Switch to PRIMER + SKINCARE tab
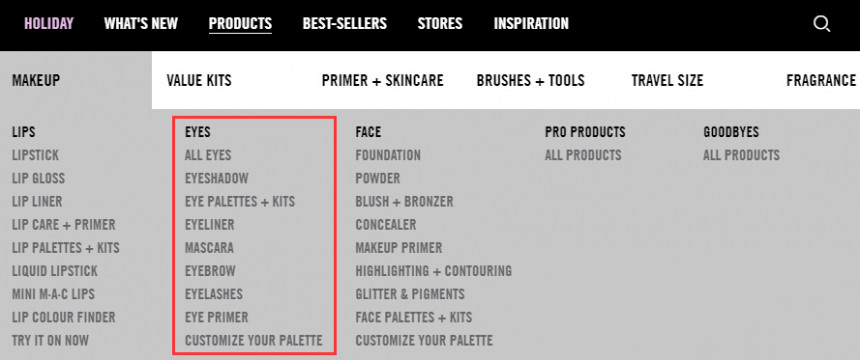Image resolution: width=860 pixels, height=360 pixels. click(x=382, y=81)
